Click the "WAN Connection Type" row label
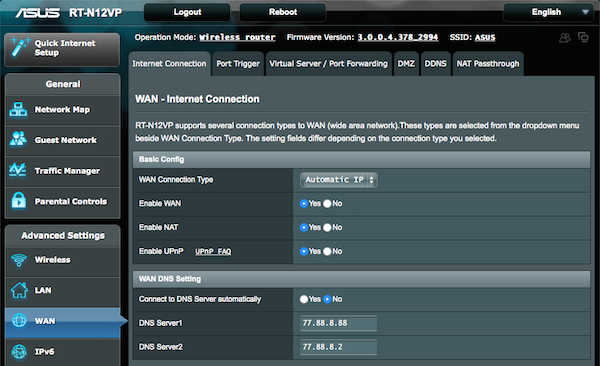The height and width of the screenshot is (366, 600). coord(176,180)
